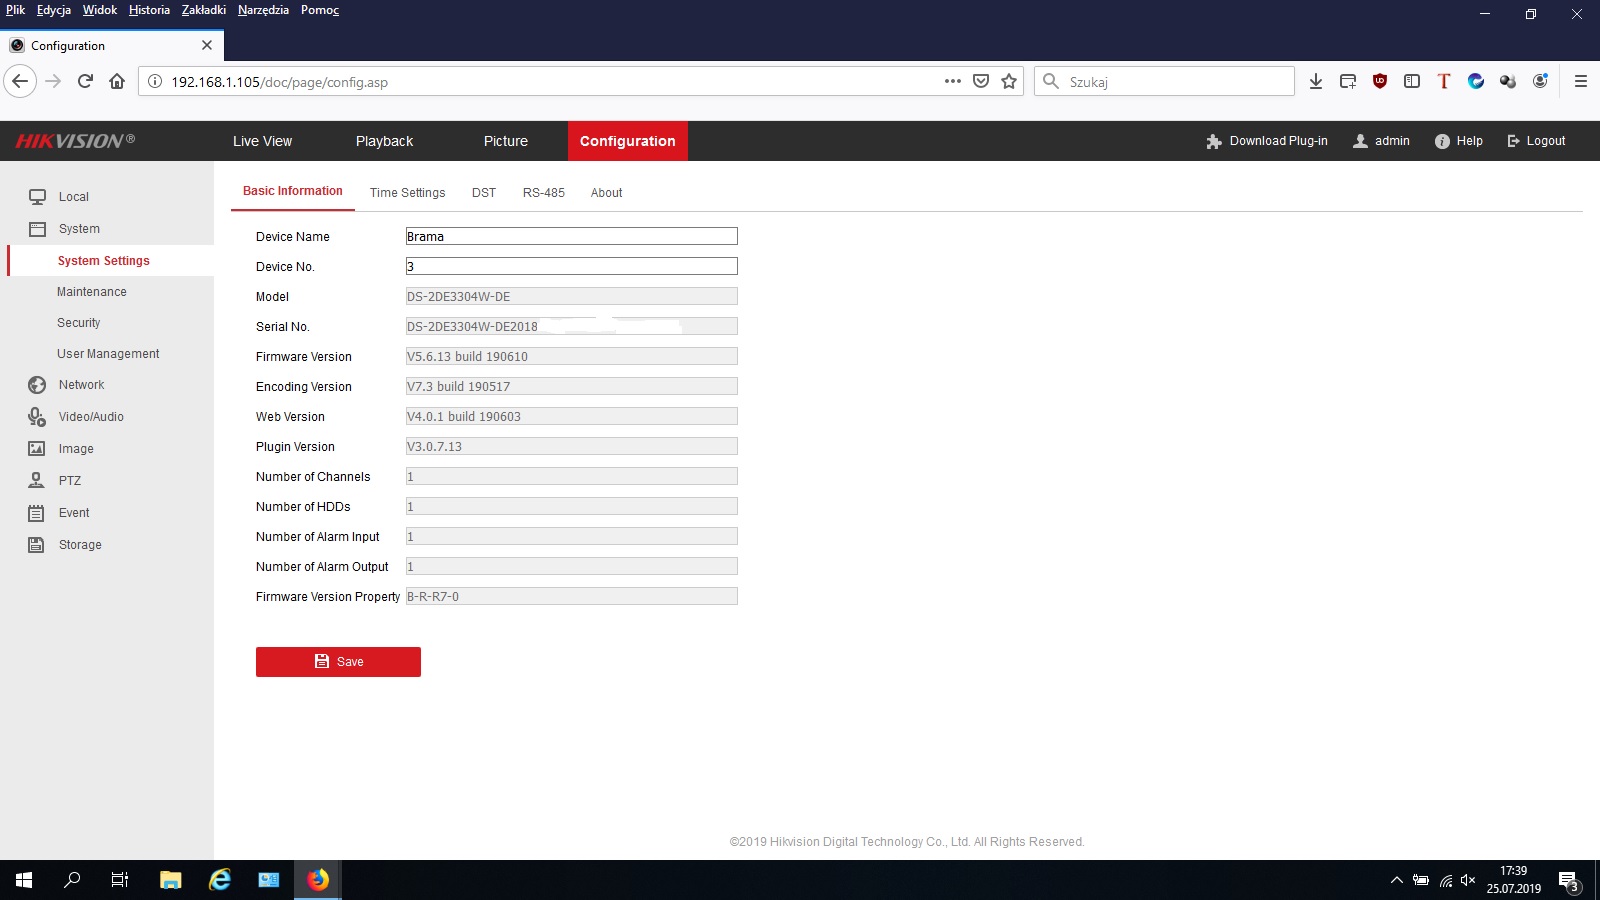This screenshot has width=1600, height=900.
Task: Switch to the RS-485 tab
Action: 543,193
